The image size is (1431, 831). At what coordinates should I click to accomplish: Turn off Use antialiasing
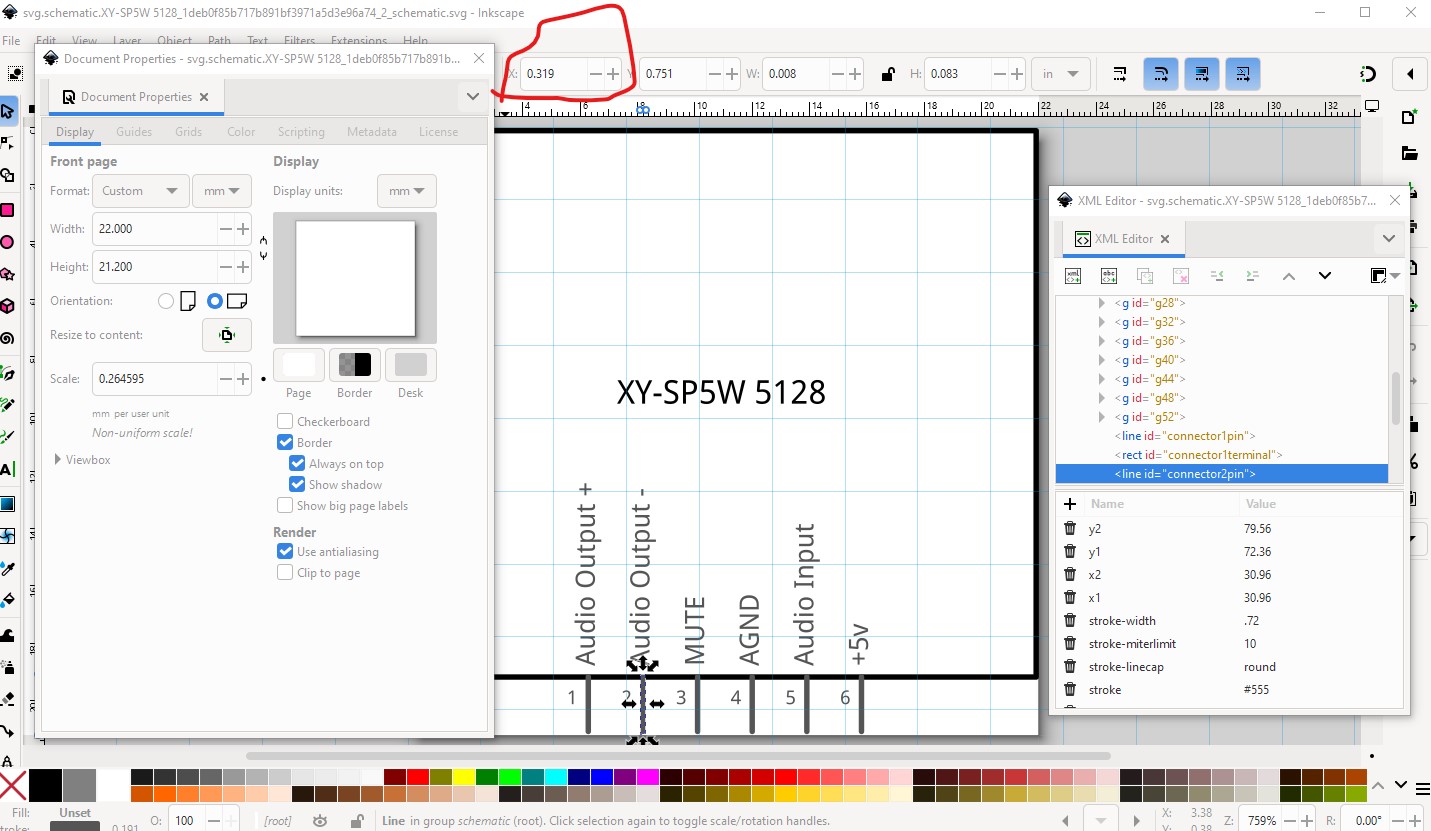point(285,552)
